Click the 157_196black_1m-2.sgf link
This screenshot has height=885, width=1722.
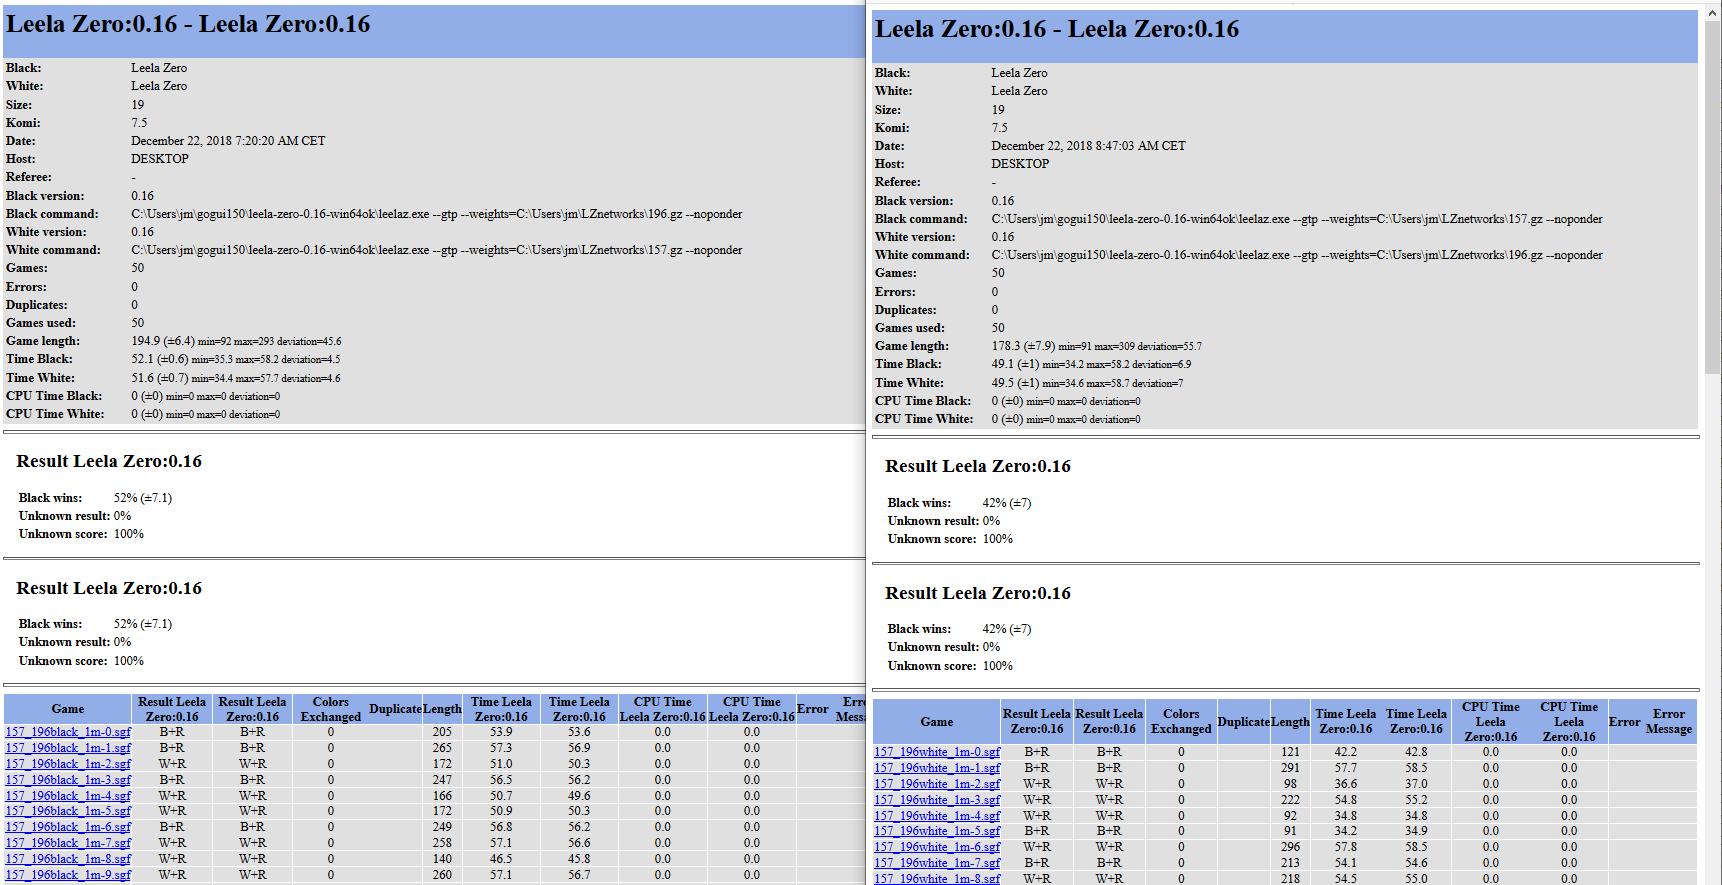[x=68, y=764]
